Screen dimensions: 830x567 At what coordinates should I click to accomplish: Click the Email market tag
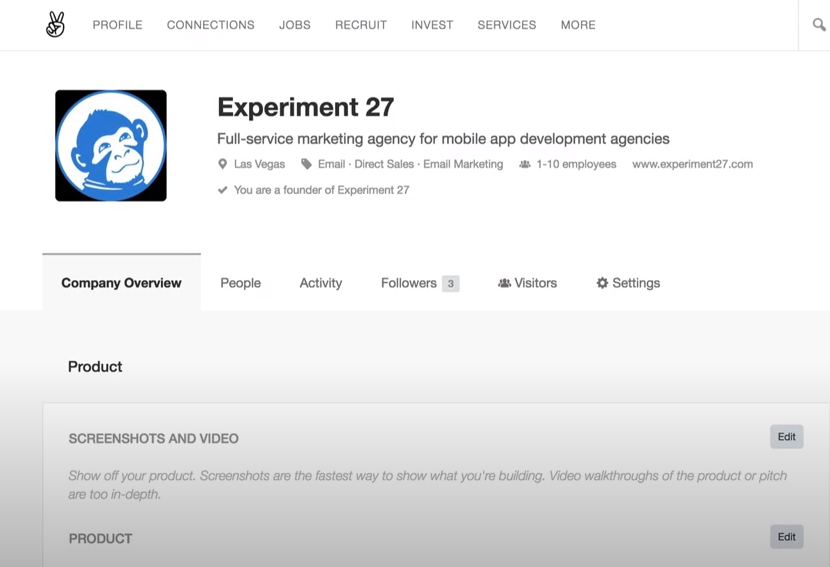tap(331, 164)
